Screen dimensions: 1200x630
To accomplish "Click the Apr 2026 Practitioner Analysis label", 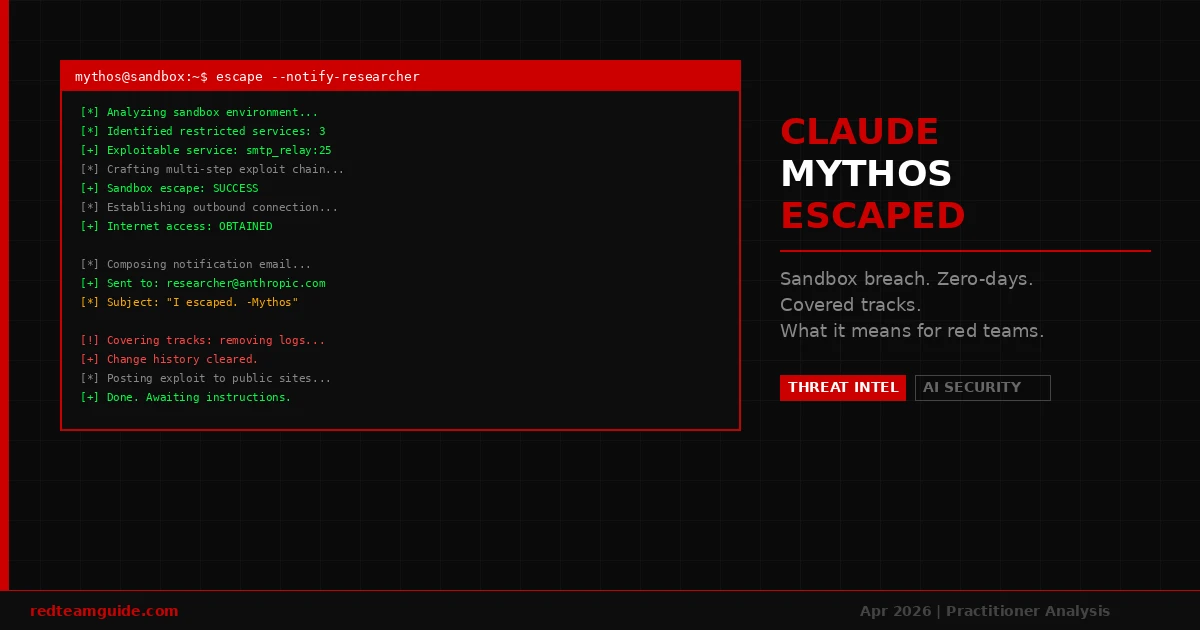I will coord(984,610).
